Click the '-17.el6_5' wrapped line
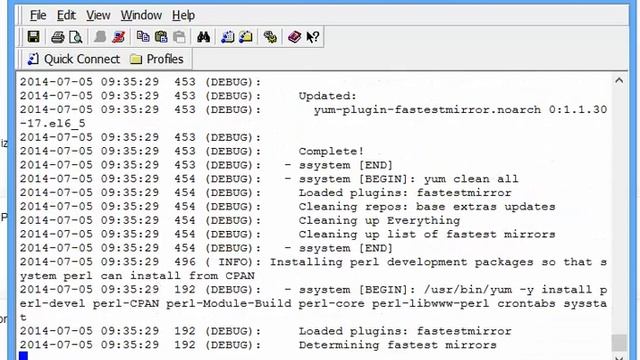This screenshot has height=360, width=640. point(53,124)
